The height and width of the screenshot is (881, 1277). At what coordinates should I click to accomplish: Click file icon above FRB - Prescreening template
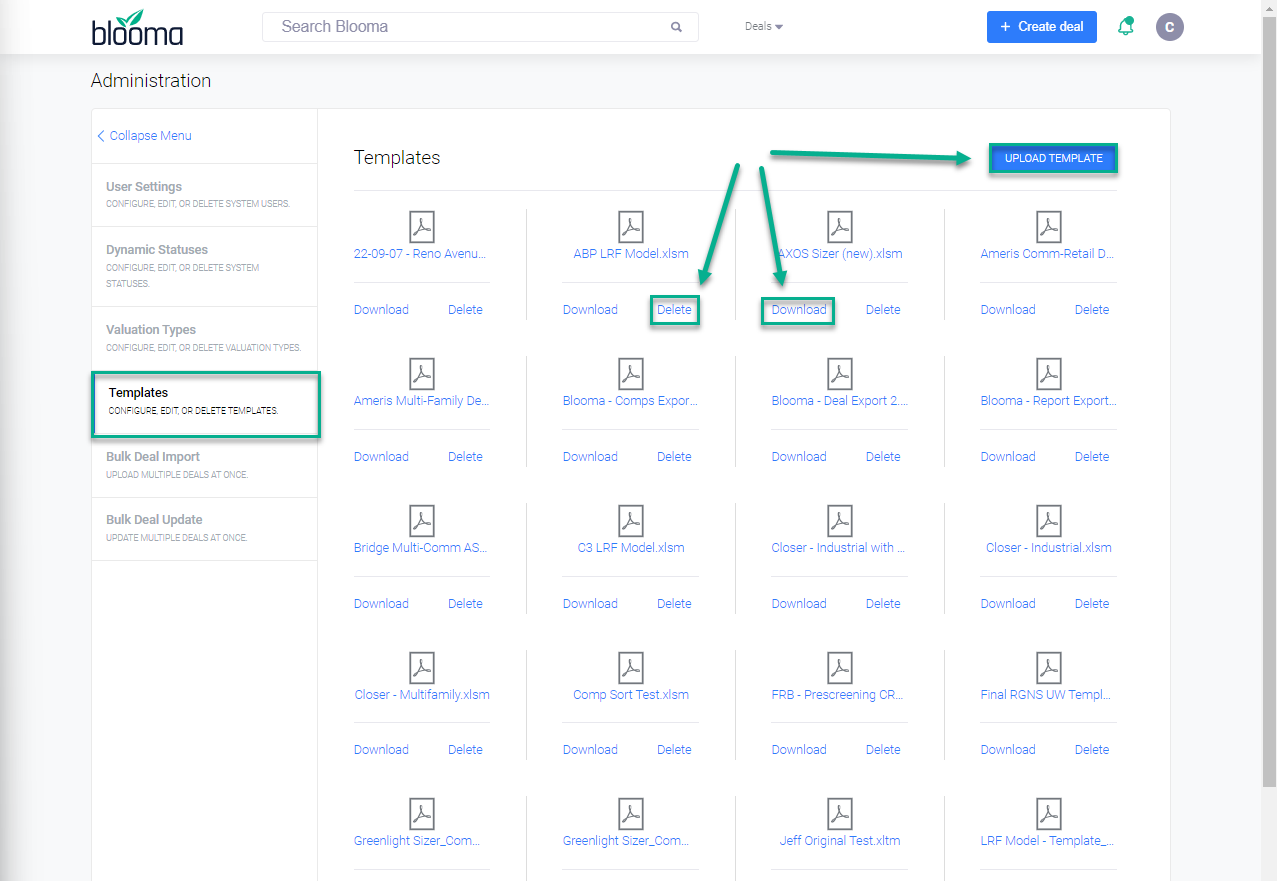pyautogui.click(x=840, y=668)
